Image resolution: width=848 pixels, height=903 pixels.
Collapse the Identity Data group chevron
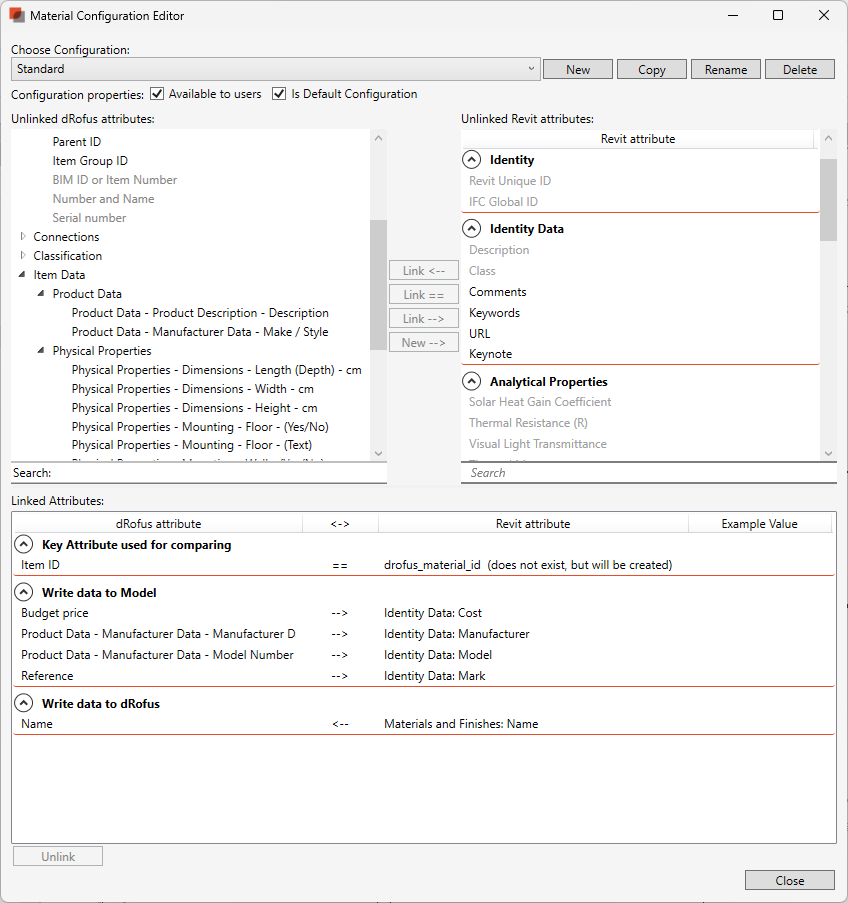click(x=472, y=229)
